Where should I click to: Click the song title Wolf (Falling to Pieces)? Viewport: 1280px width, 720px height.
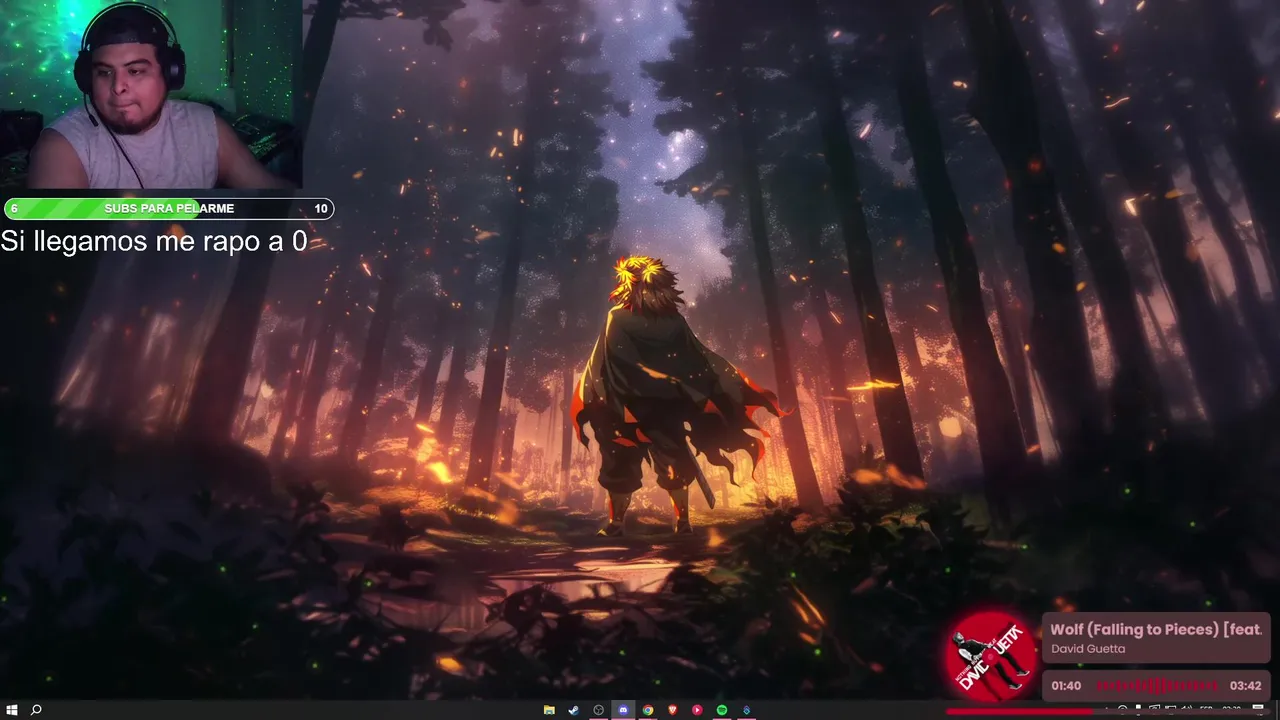tap(1156, 629)
